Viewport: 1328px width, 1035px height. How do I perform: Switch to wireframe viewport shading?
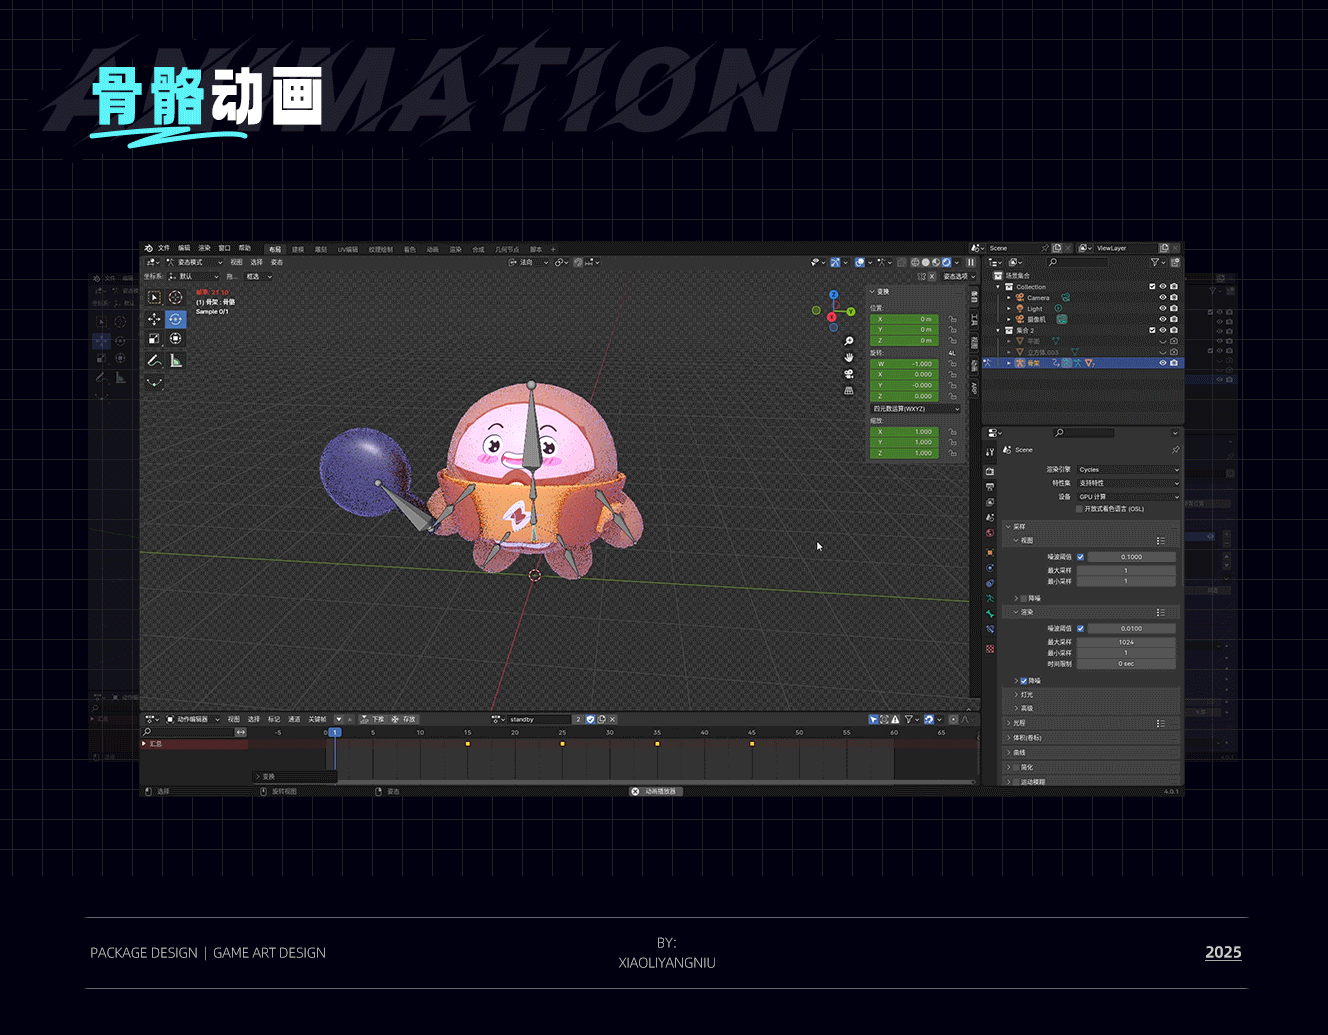pos(914,263)
